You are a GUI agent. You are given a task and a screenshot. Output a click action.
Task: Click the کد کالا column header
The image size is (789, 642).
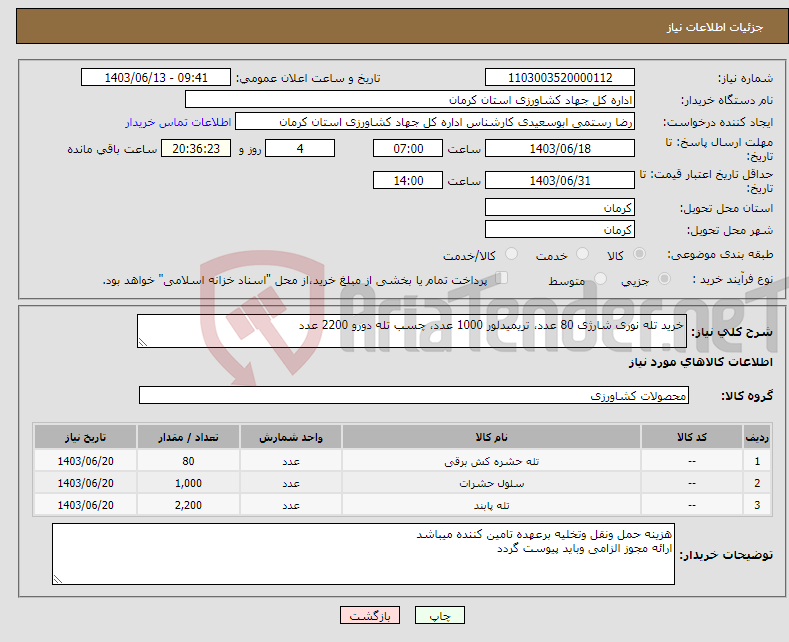pyautogui.click(x=692, y=437)
